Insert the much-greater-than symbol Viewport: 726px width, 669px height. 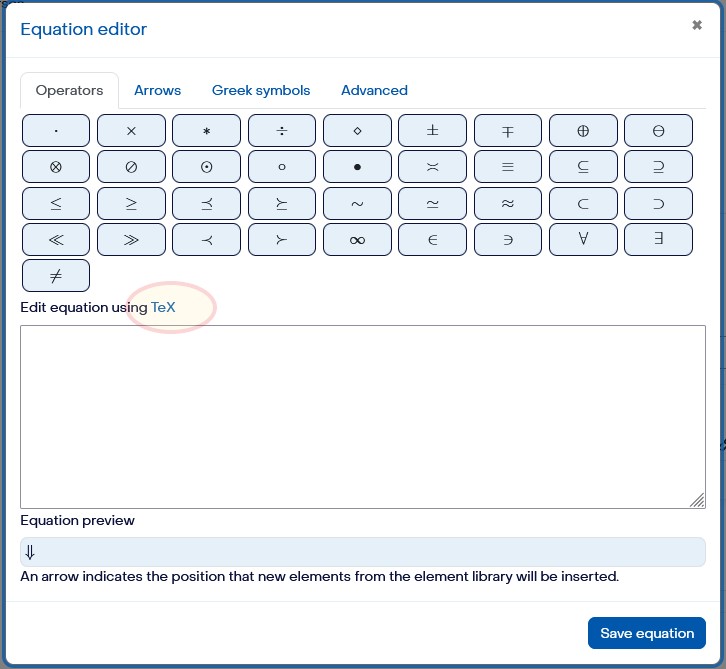tap(131, 240)
